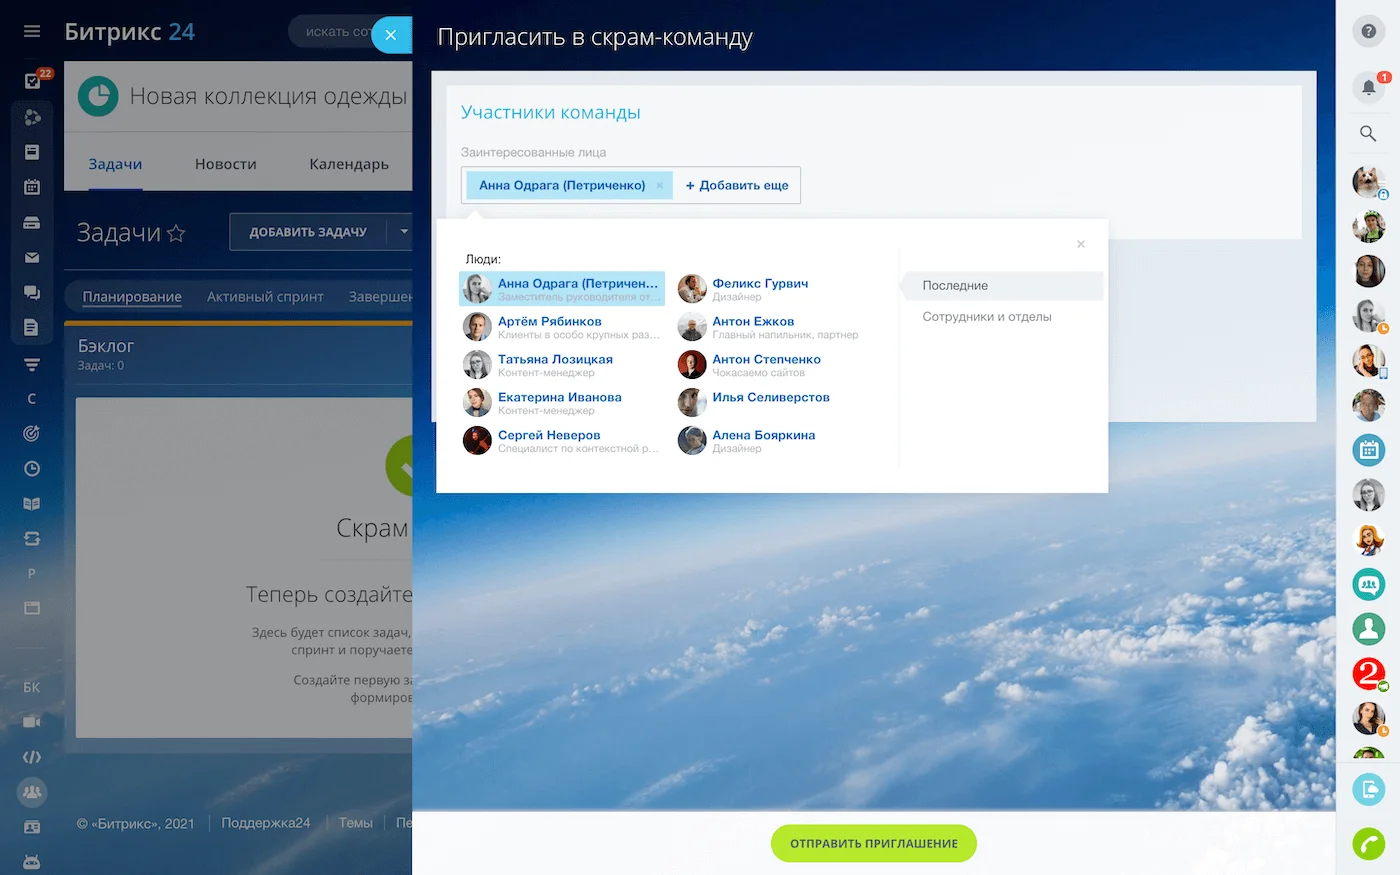Viewport: 1400px width, 875px height.
Task: Open the calendar icon in left sidebar
Action: click(x=32, y=187)
